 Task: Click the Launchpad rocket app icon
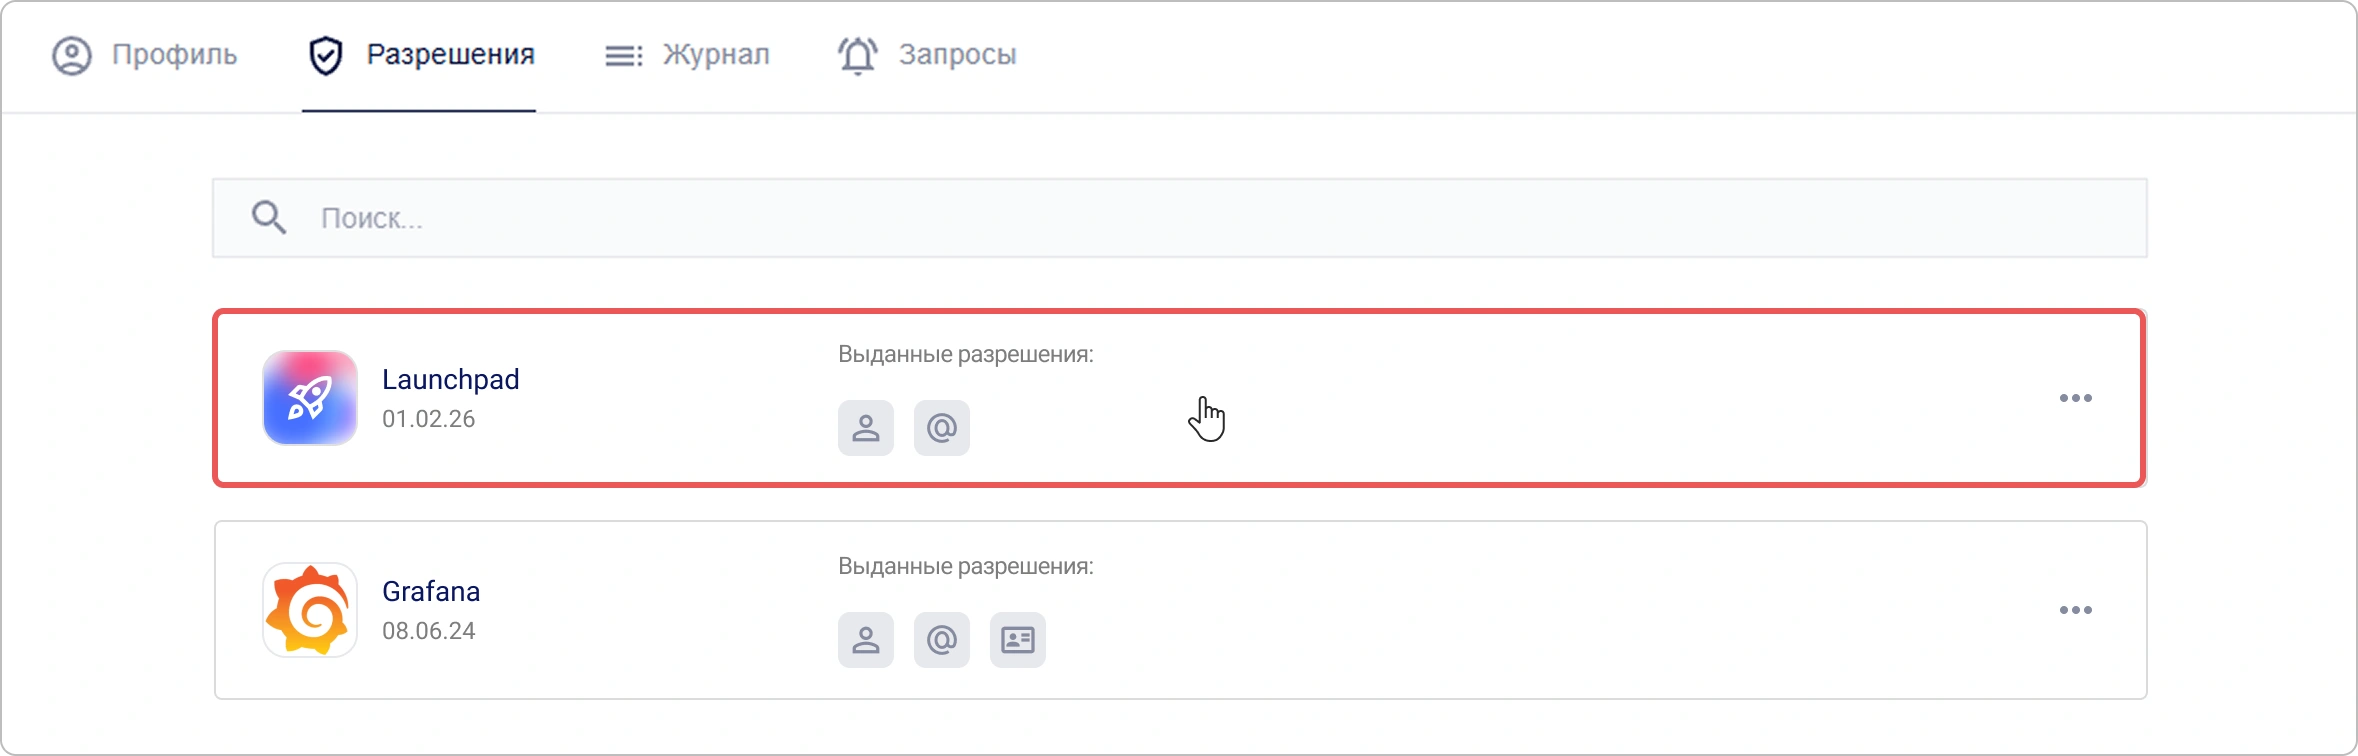point(309,398)
